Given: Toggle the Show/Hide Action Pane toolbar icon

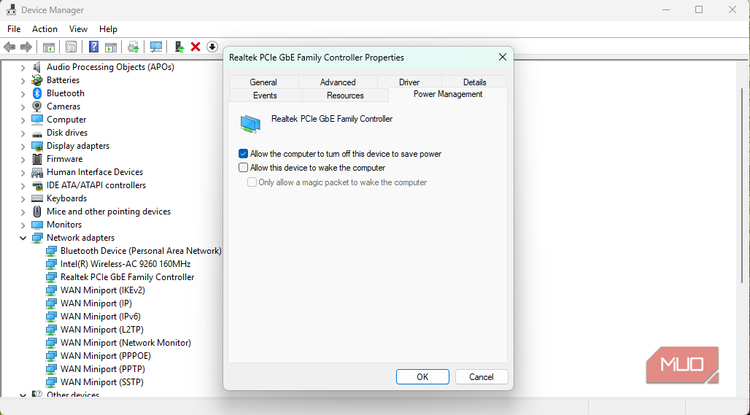Looking at the screenshot, I should (x=111, y=47).
